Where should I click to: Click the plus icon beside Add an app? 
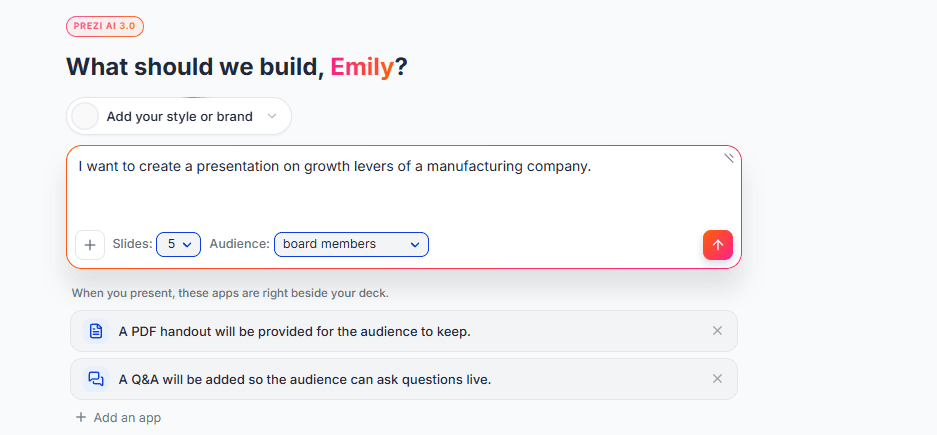click(81, 417)
